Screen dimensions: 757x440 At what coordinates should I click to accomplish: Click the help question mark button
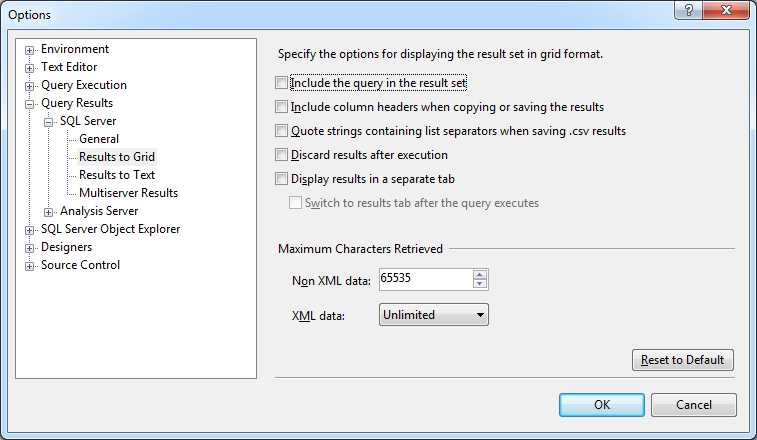[x=686, y=10]
